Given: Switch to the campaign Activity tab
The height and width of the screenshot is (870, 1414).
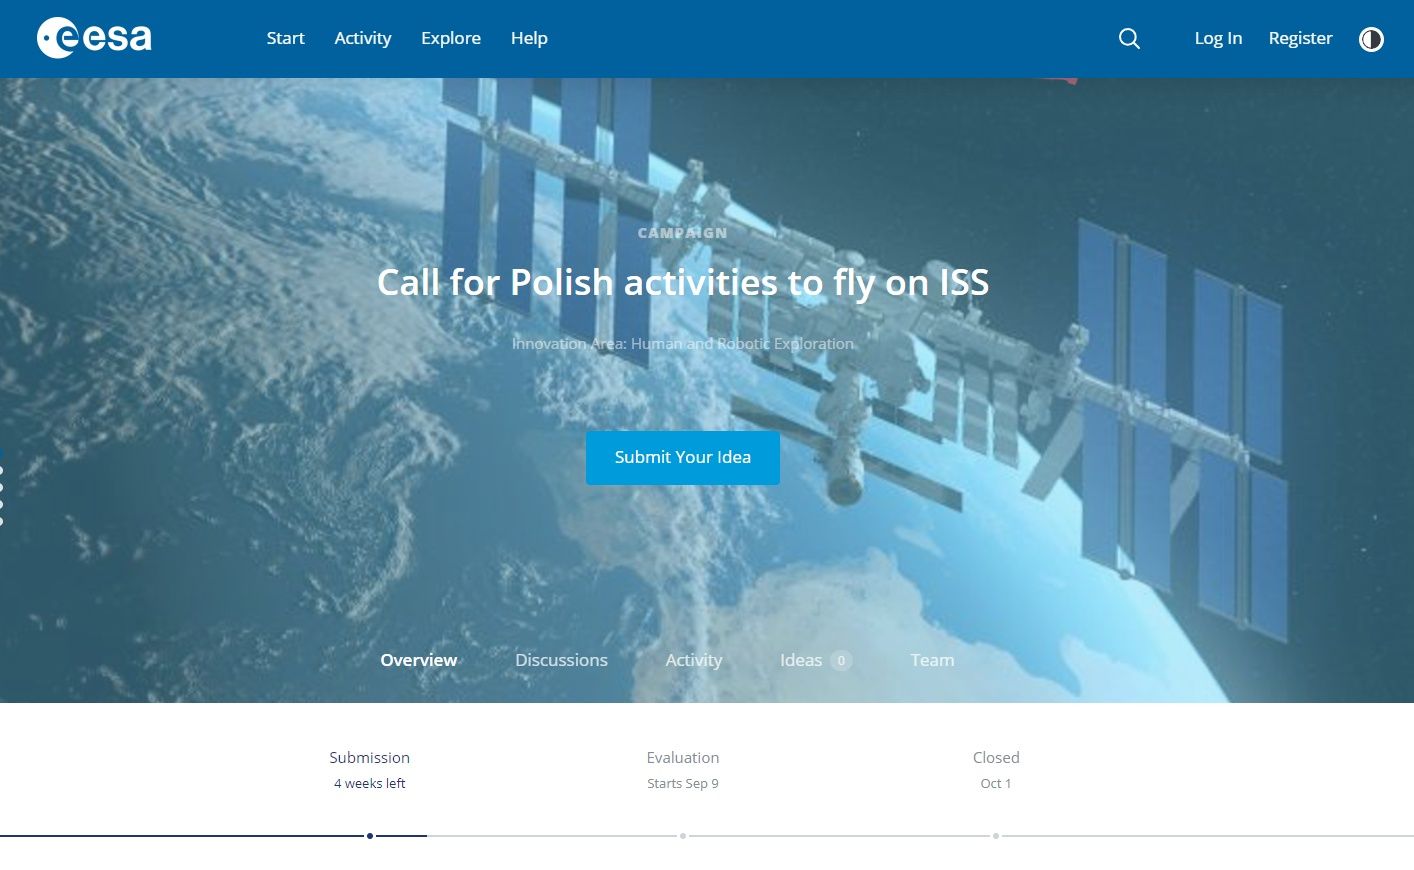Looking at the screenshot, I should pyautogui.click(x=694, y=660).
